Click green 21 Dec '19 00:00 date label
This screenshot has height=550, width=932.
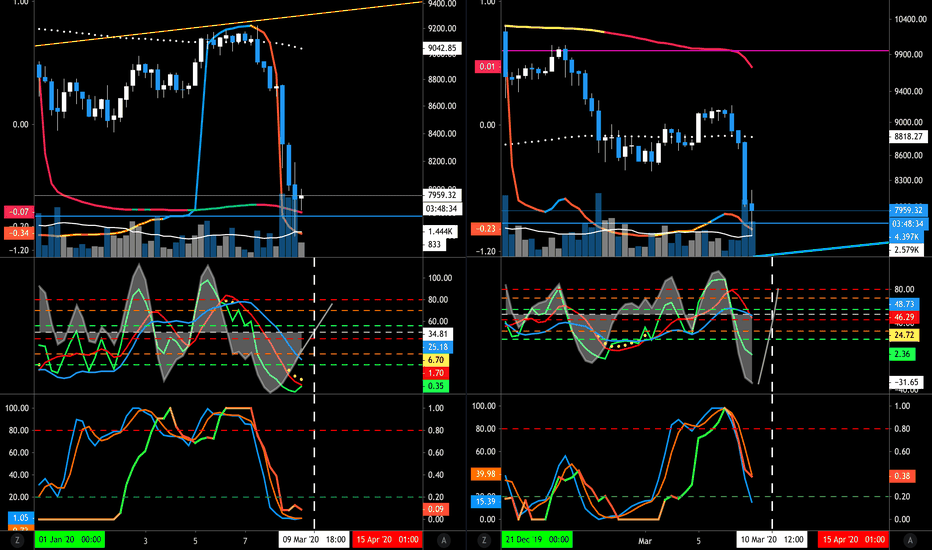[x=537, y=540]
